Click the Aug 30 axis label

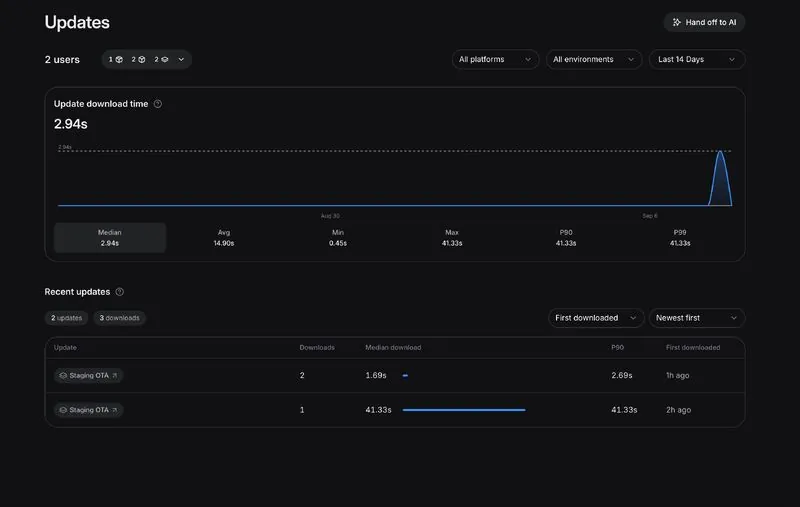[330, 216]
